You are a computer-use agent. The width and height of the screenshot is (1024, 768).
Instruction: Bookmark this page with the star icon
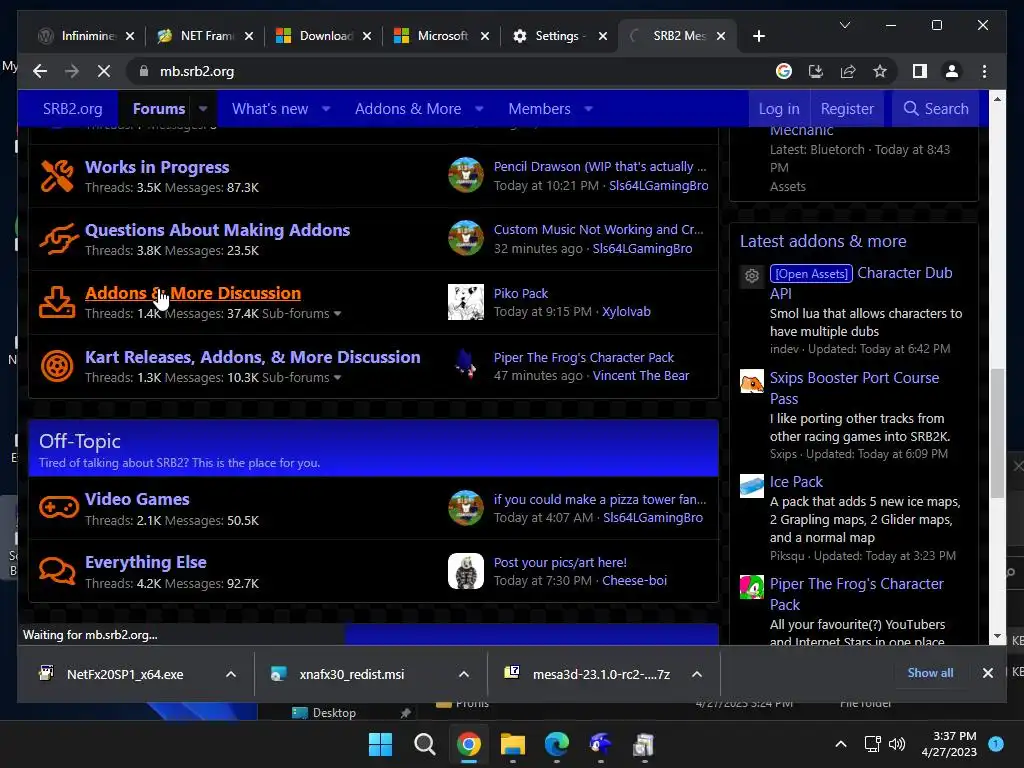880,71
